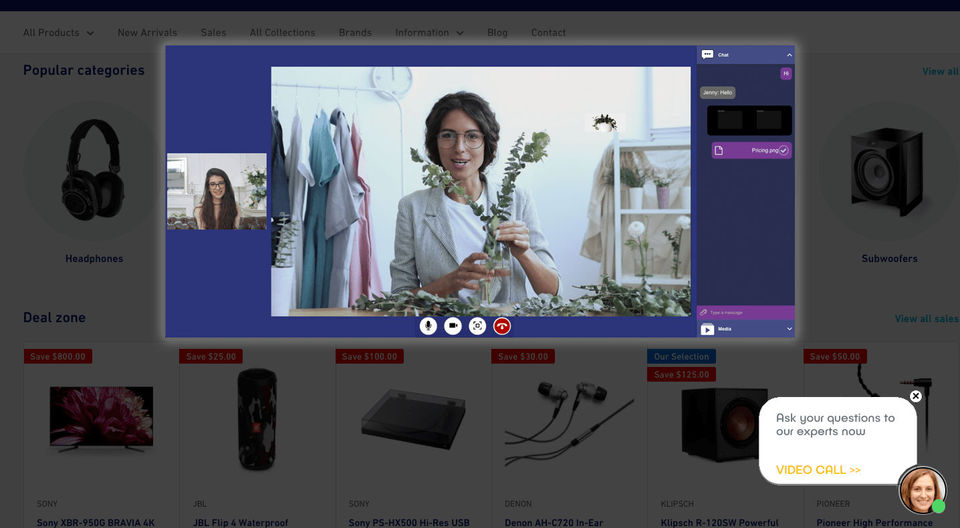This screenshot has width=960, height=528.
Task: Click the main video feed of the host
Action: tap(481, 191)
